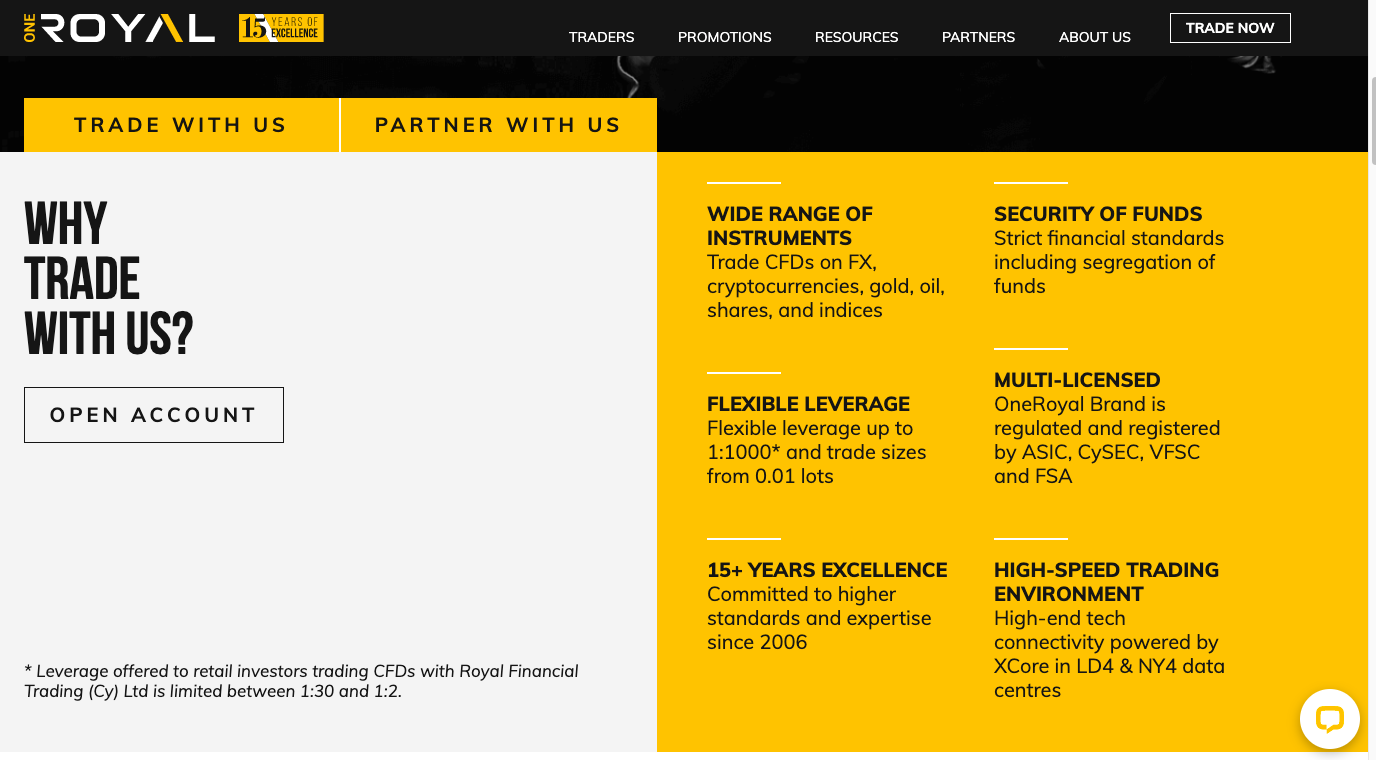Click the High-Speed Trading Environment heading

1106,582
